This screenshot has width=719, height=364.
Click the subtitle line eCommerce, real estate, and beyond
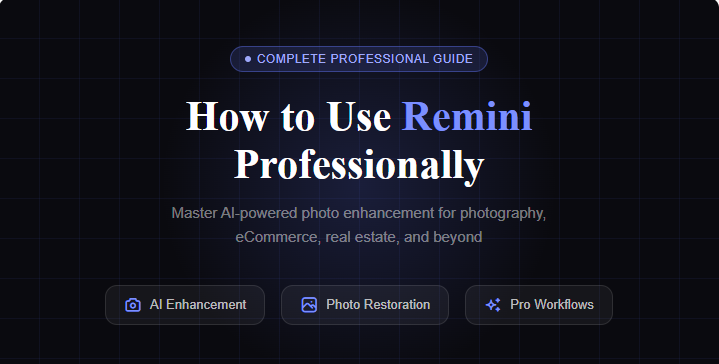click(x=359, y=237)
